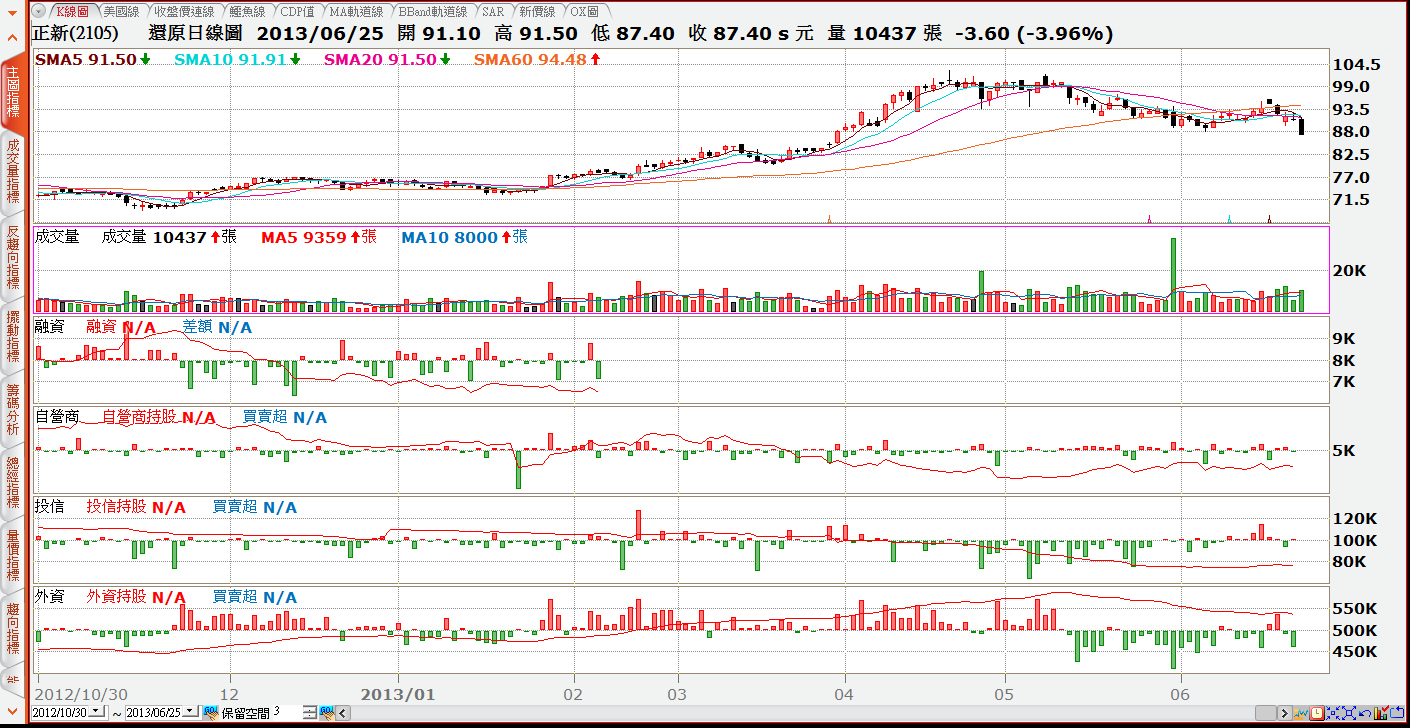Select 成交量指標 in the left sidebar

[x=12, y=172]
